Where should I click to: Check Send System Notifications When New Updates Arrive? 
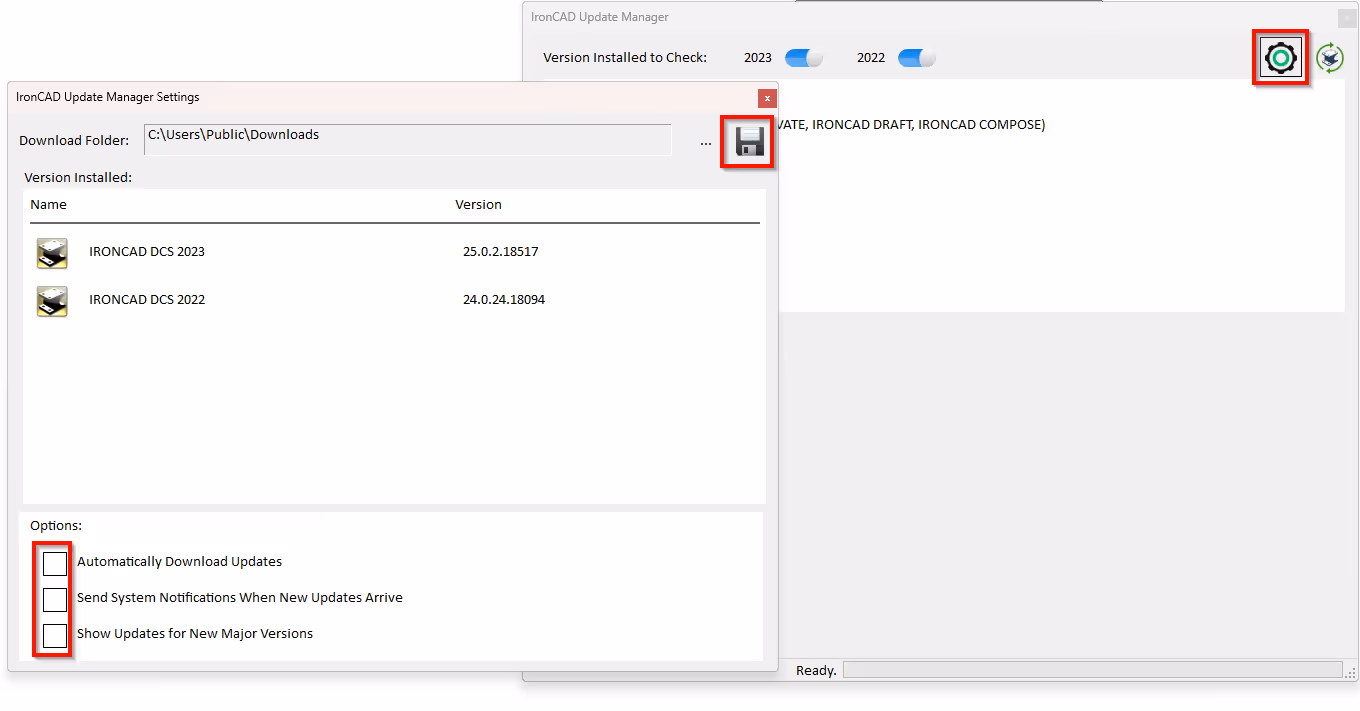click(x=55, y=599)
